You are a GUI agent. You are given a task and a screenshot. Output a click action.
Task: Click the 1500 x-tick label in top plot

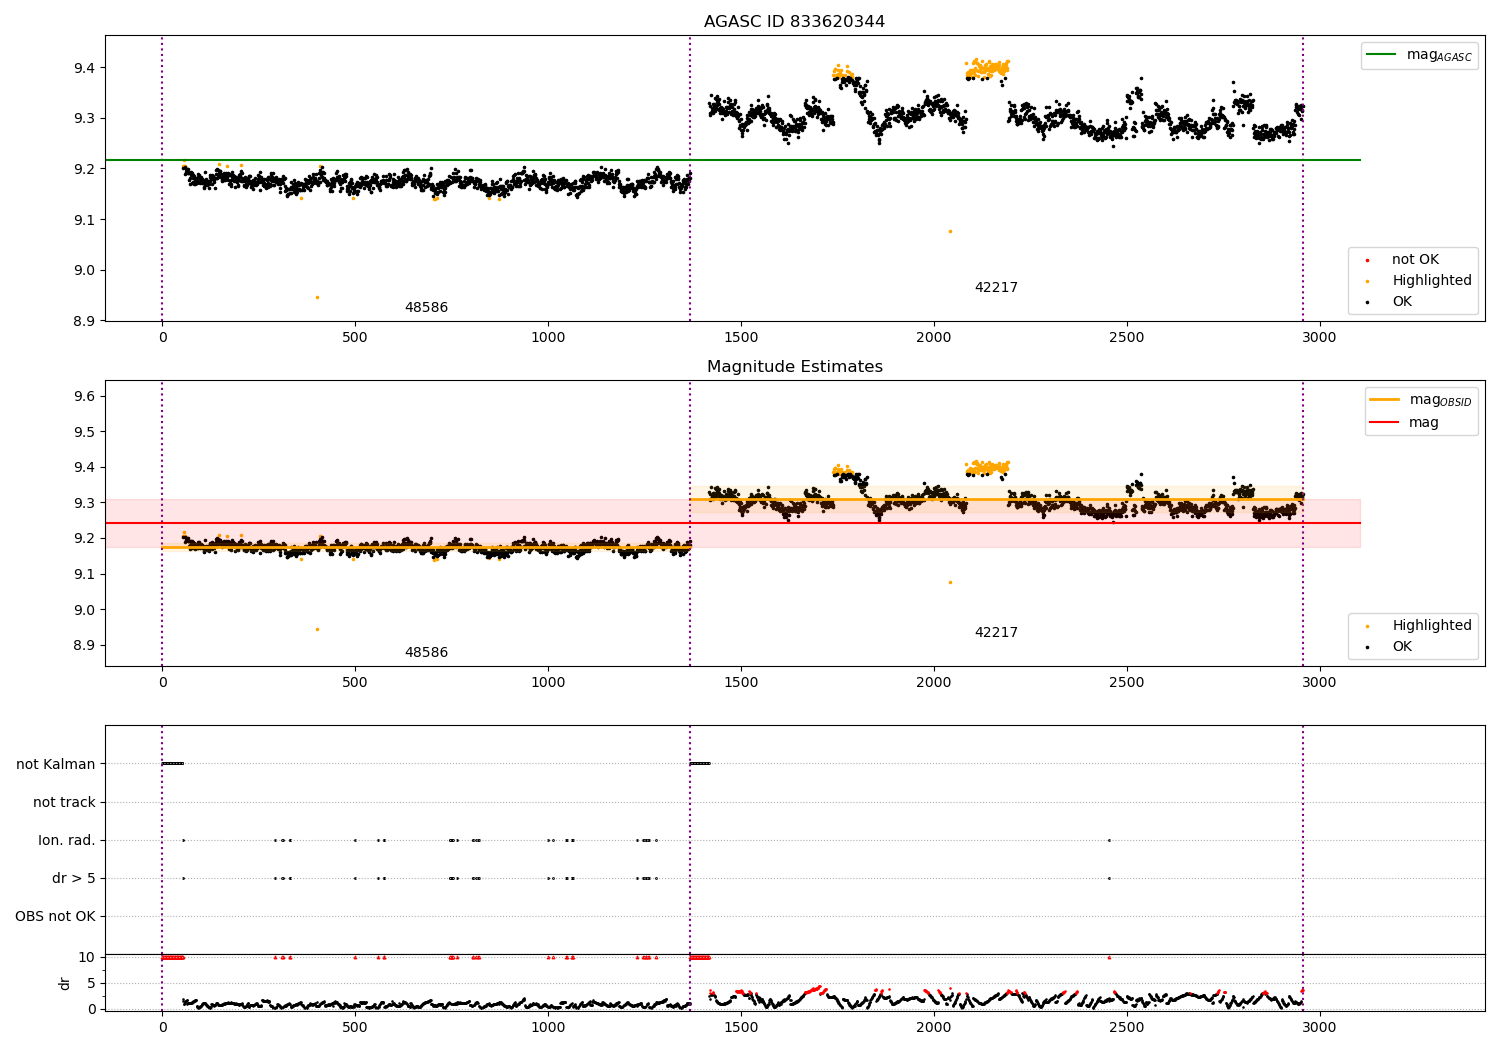(x=741, y=337)
